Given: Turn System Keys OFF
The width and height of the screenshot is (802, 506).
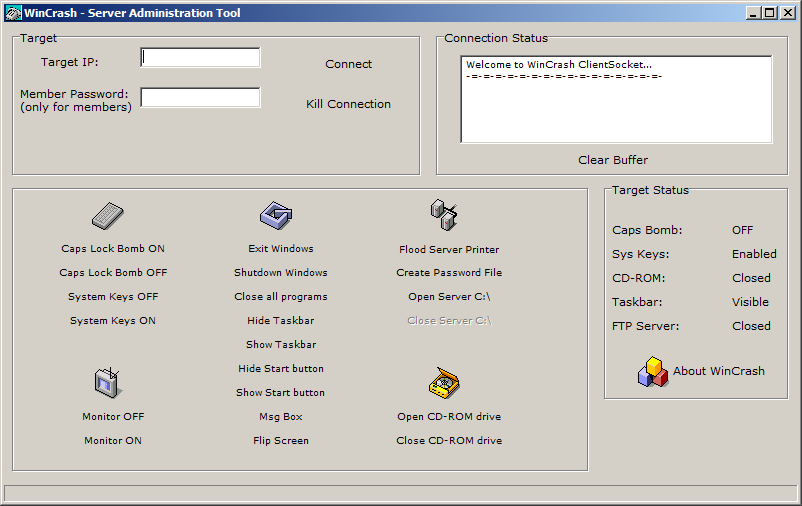Looking at the screenshot, I should [113, 297].
